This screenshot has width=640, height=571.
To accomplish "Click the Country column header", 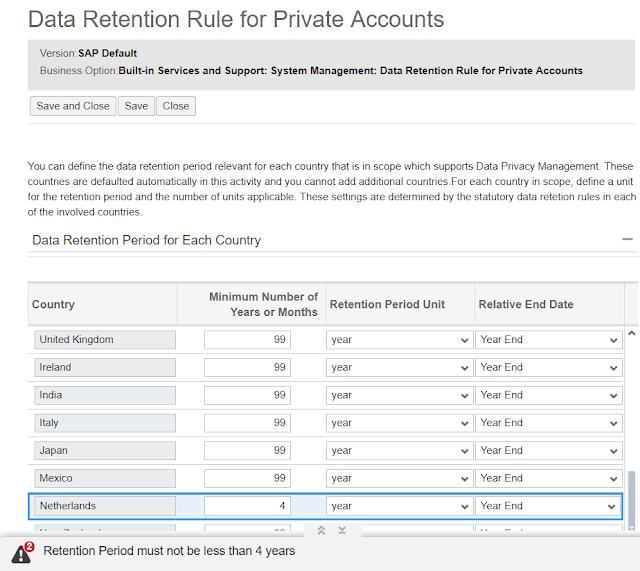I will (54, 304).
